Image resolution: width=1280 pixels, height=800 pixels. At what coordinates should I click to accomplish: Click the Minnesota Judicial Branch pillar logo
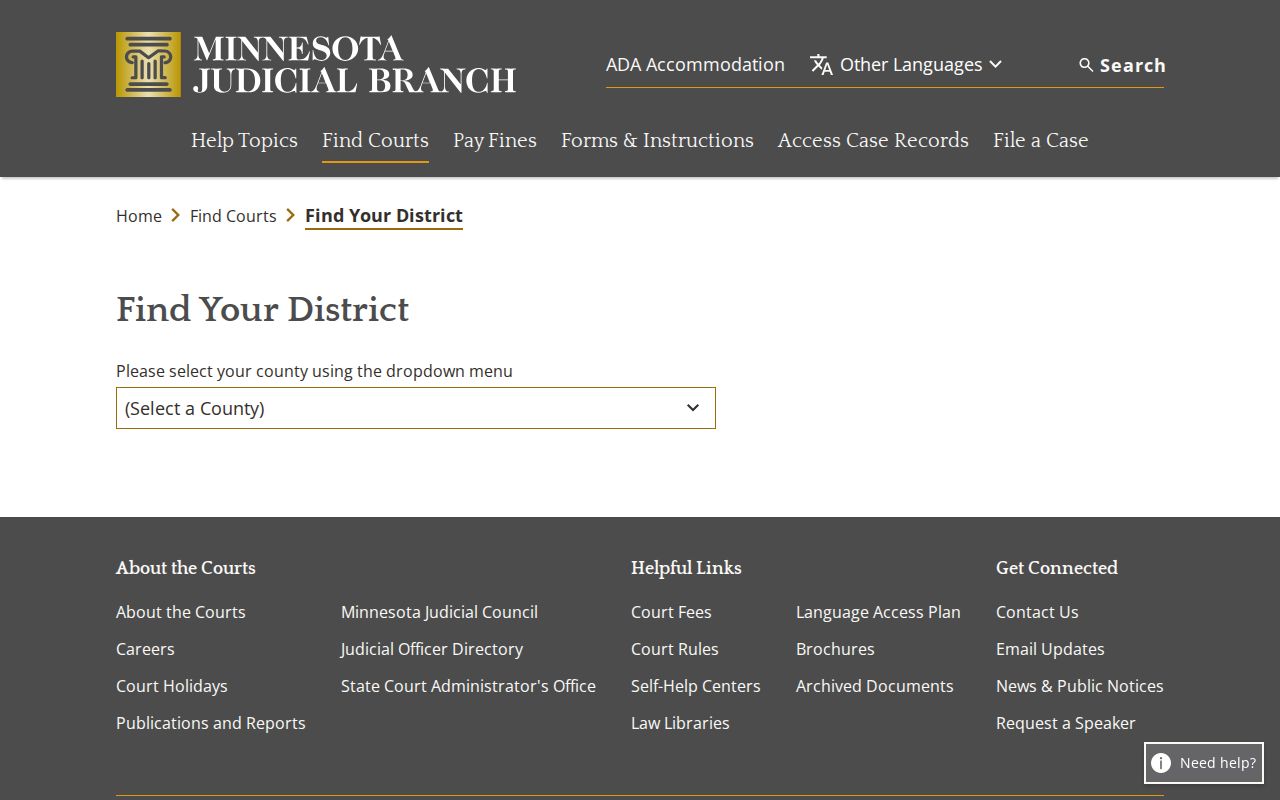(148, 64)
